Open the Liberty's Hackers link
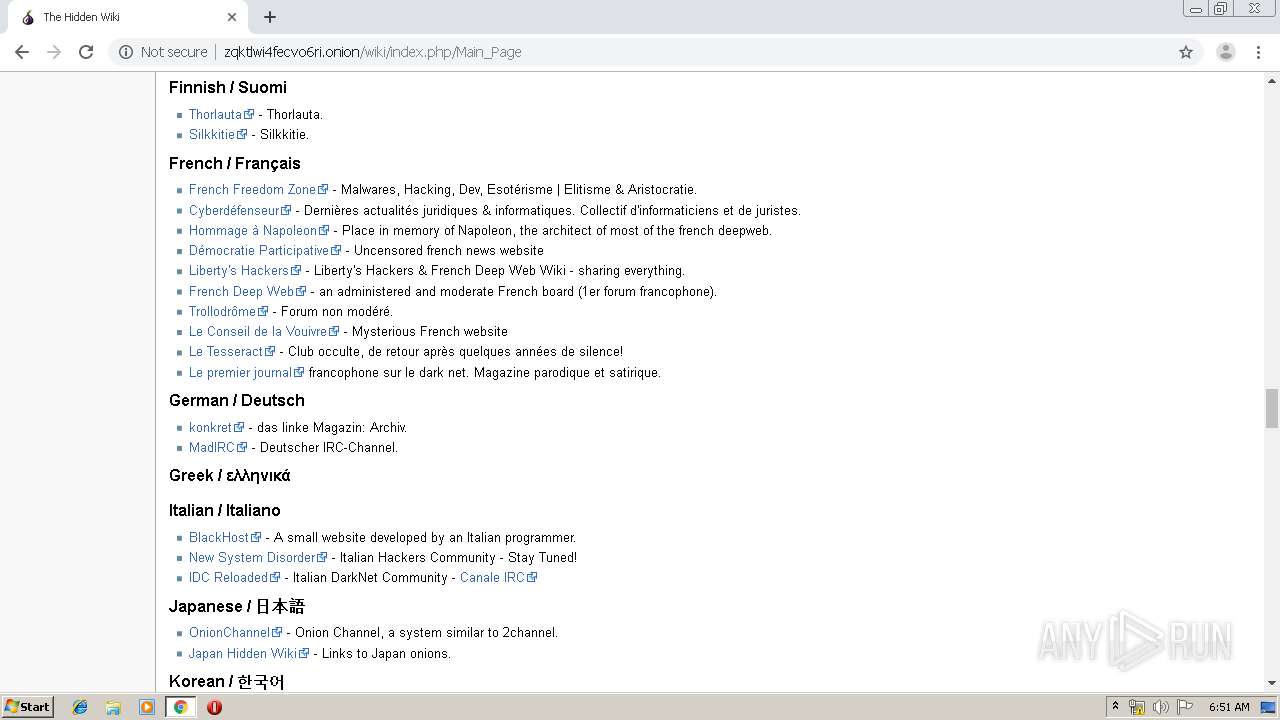 tap(239, 271)
